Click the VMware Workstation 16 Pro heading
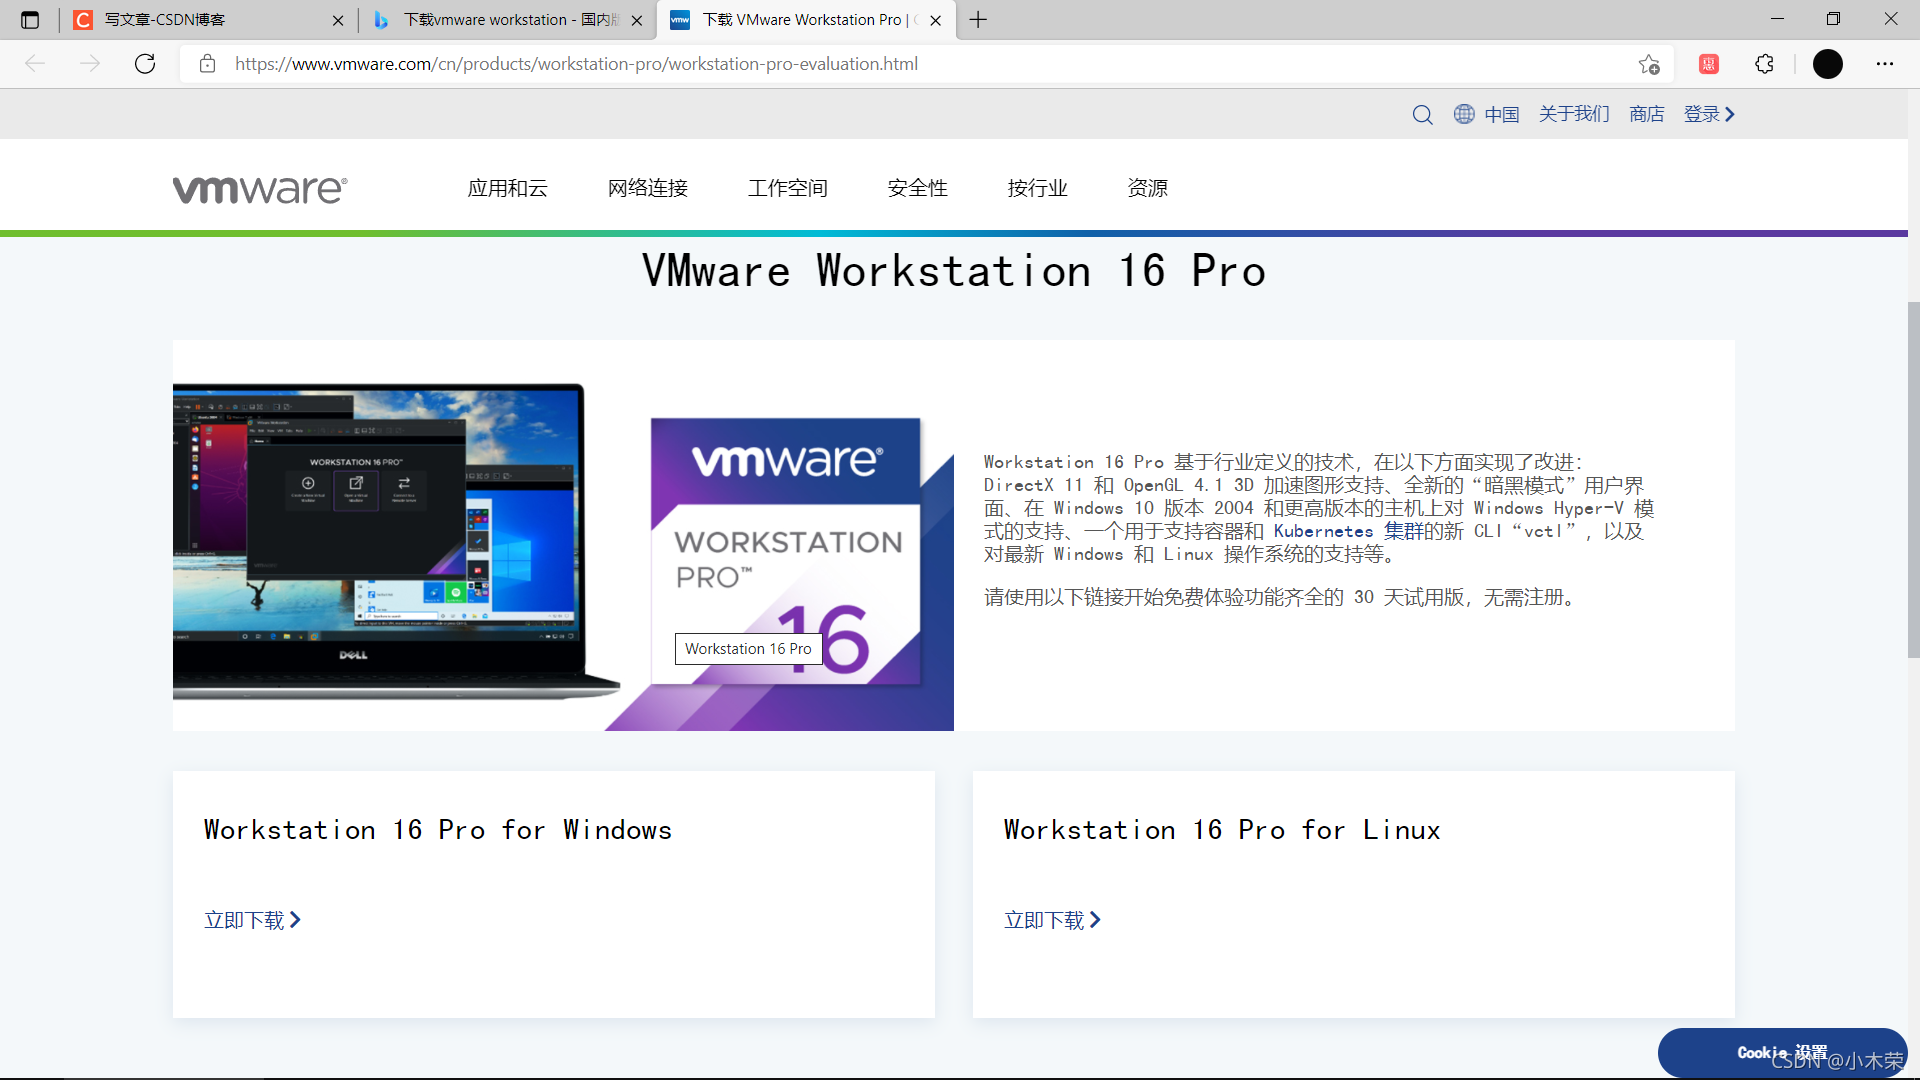The width and height of the screenshot is (1920, 1080). coord(954,272)
